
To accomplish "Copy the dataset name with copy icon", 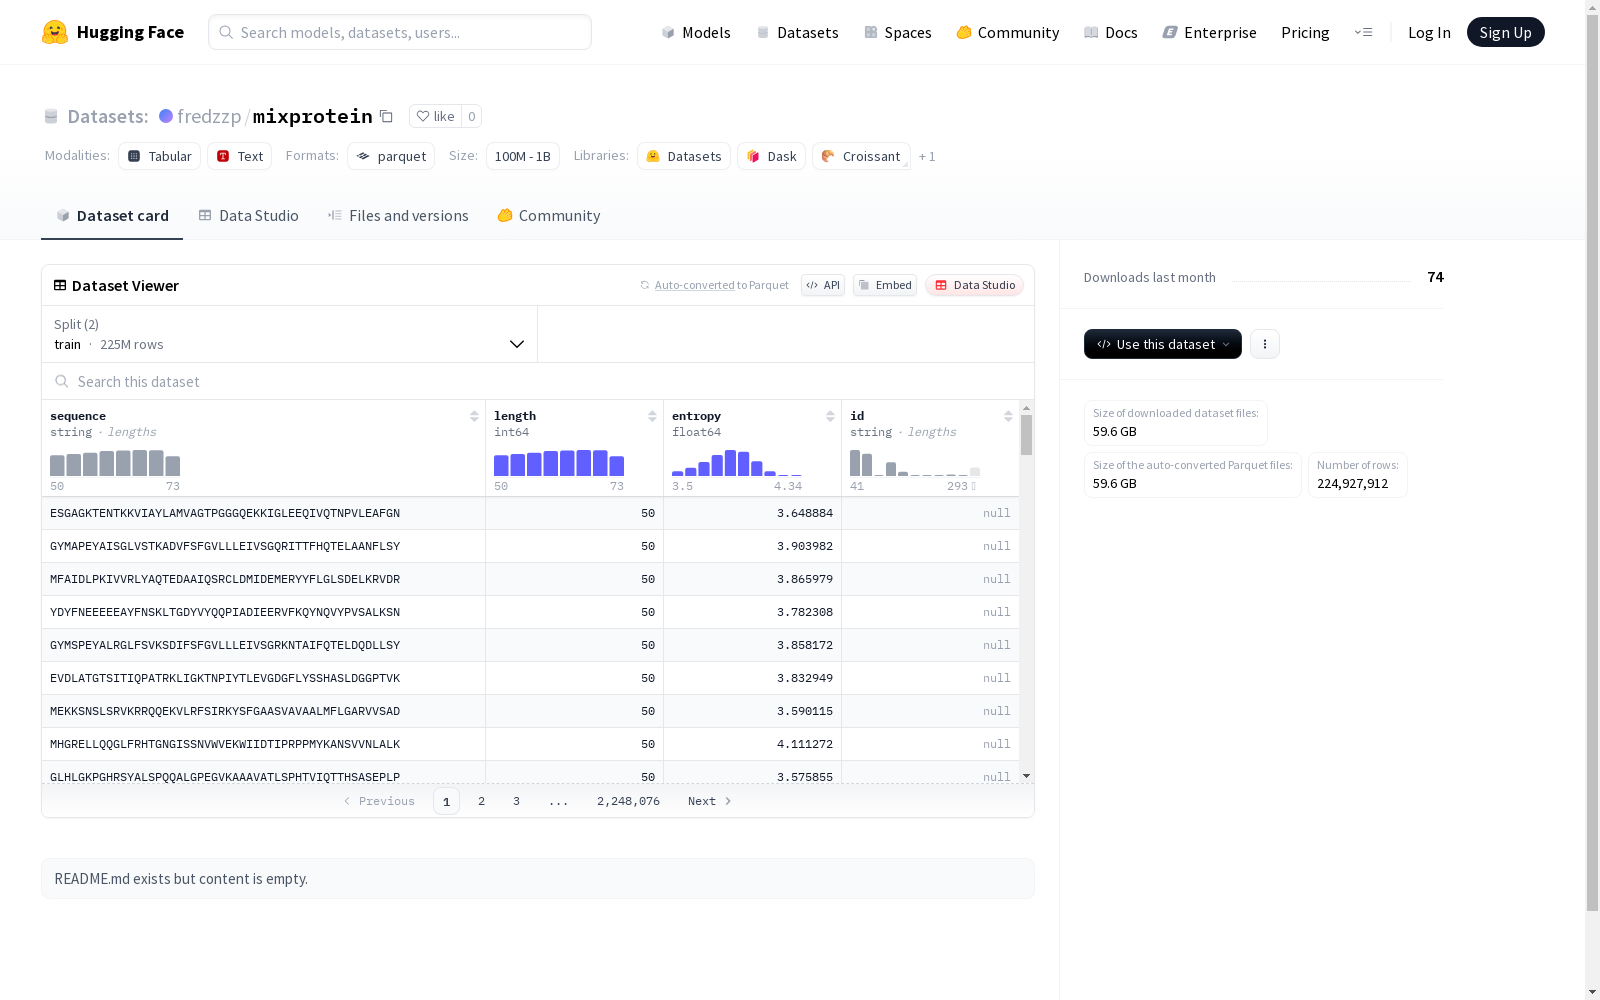I will coord(386,116).
